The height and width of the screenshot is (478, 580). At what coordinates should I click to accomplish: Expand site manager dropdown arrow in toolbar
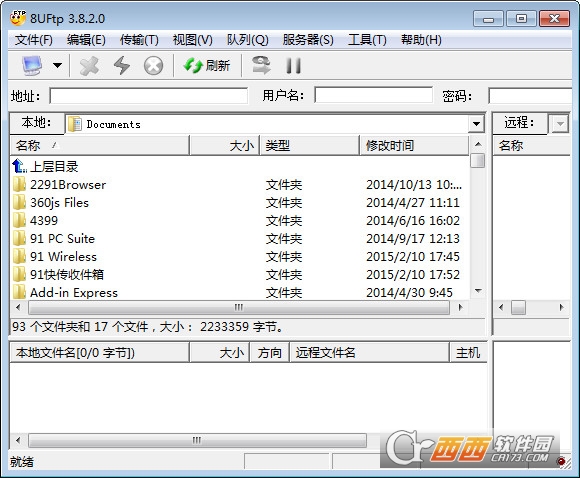click(x=57, y=66)
